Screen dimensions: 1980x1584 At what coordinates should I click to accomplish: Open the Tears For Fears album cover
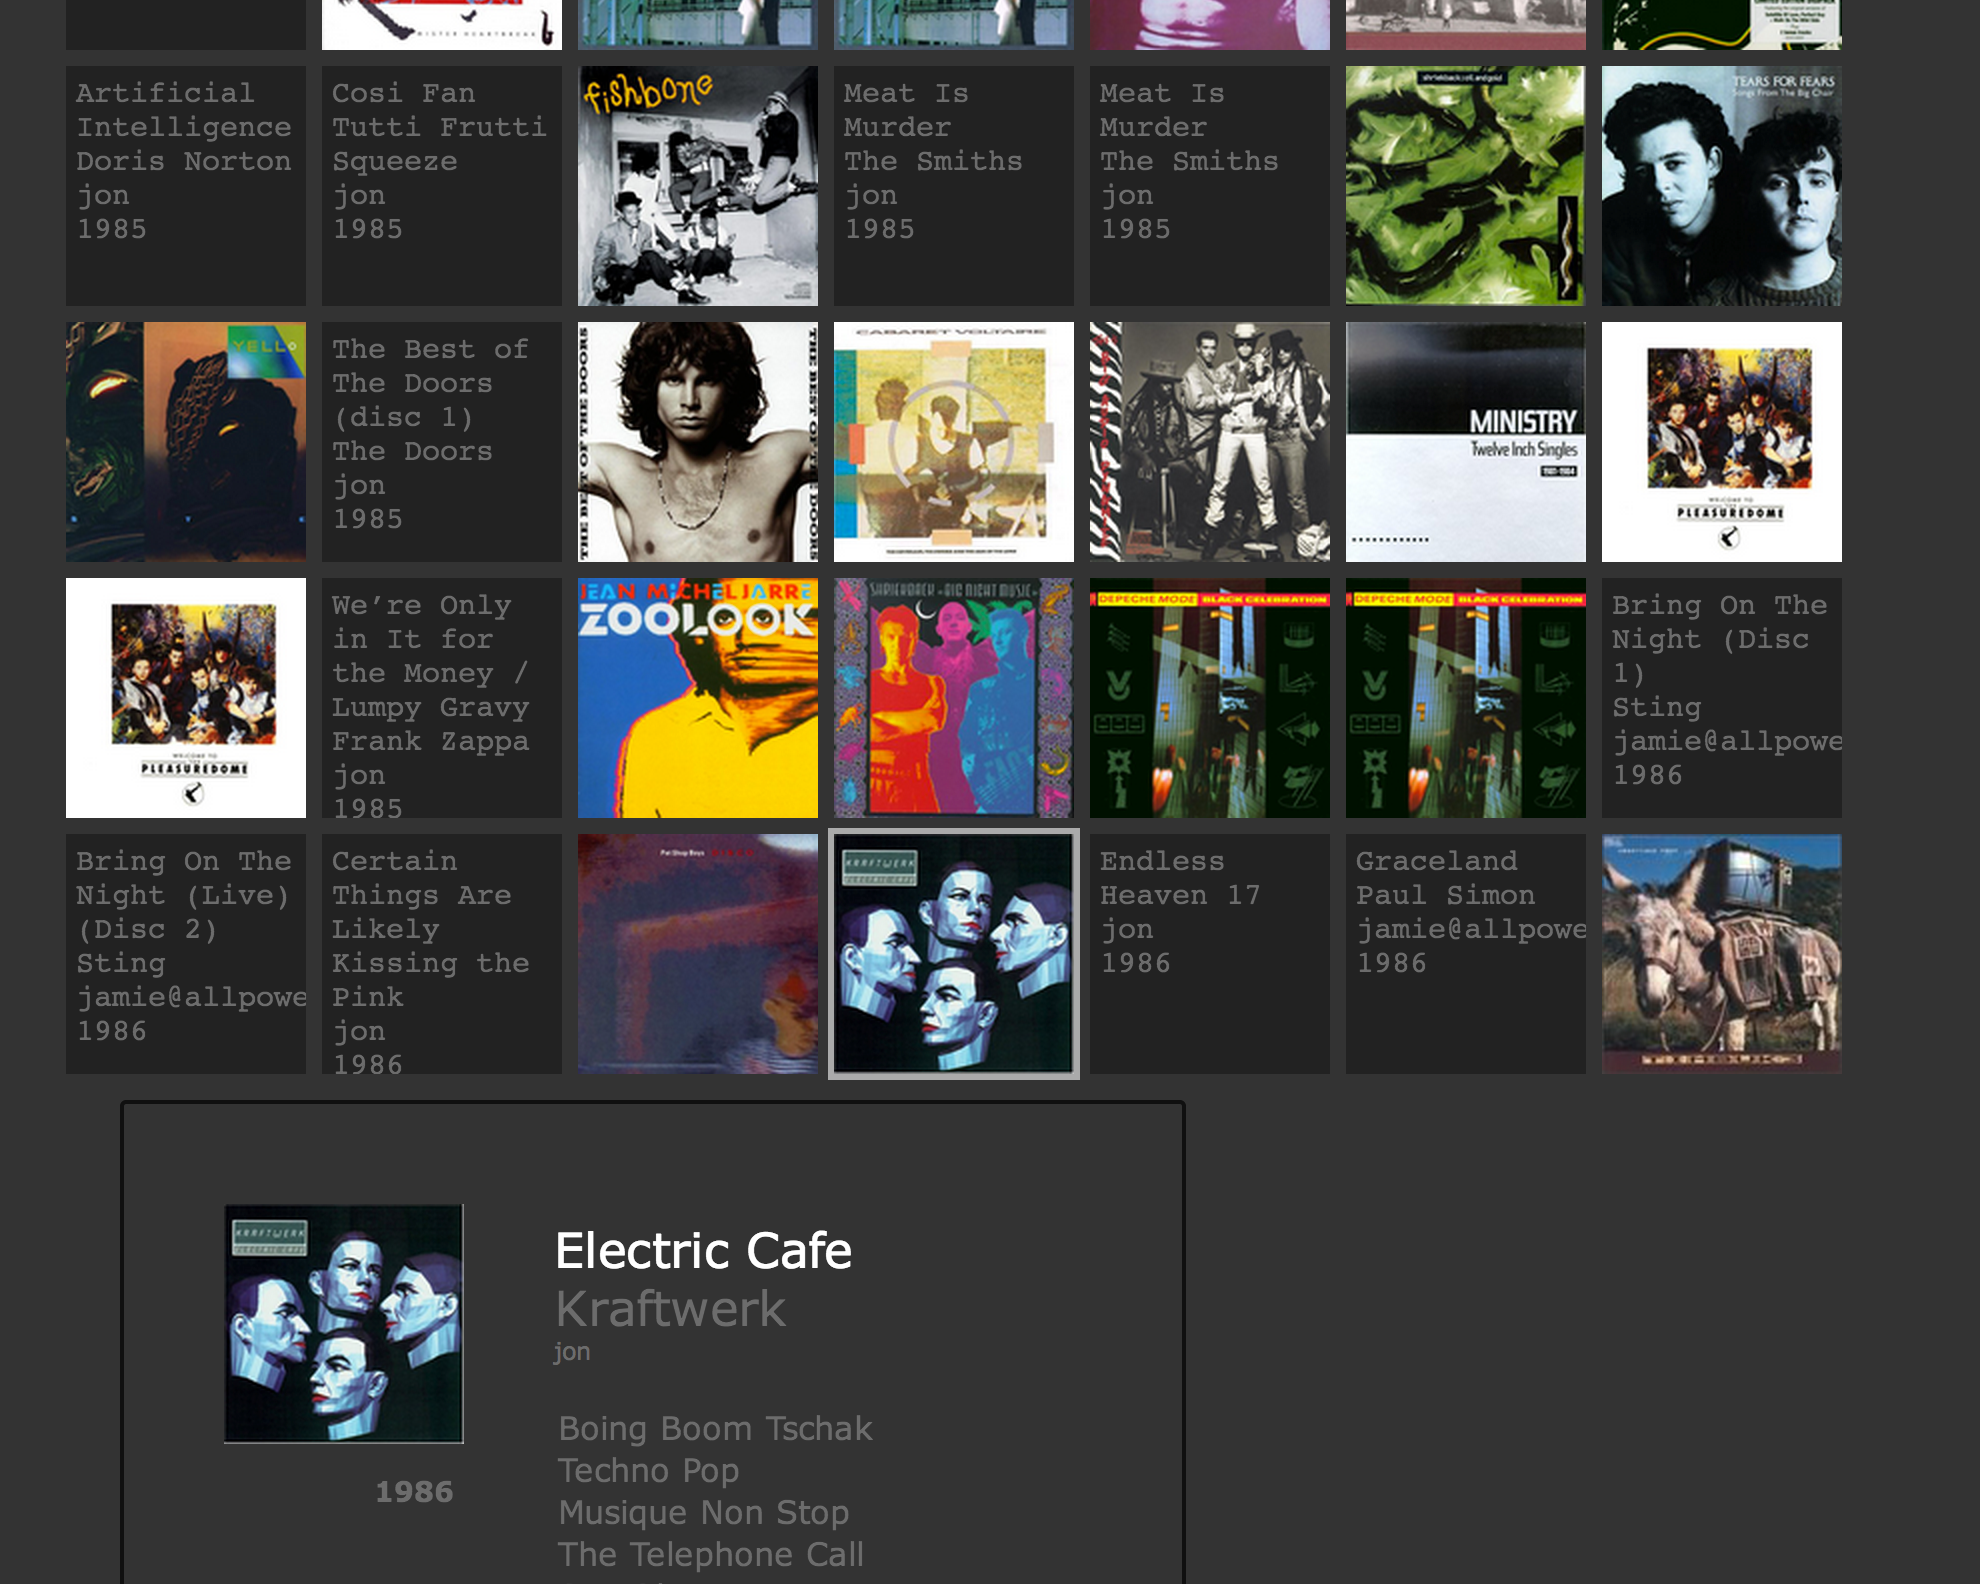(x=1722, y=186)
